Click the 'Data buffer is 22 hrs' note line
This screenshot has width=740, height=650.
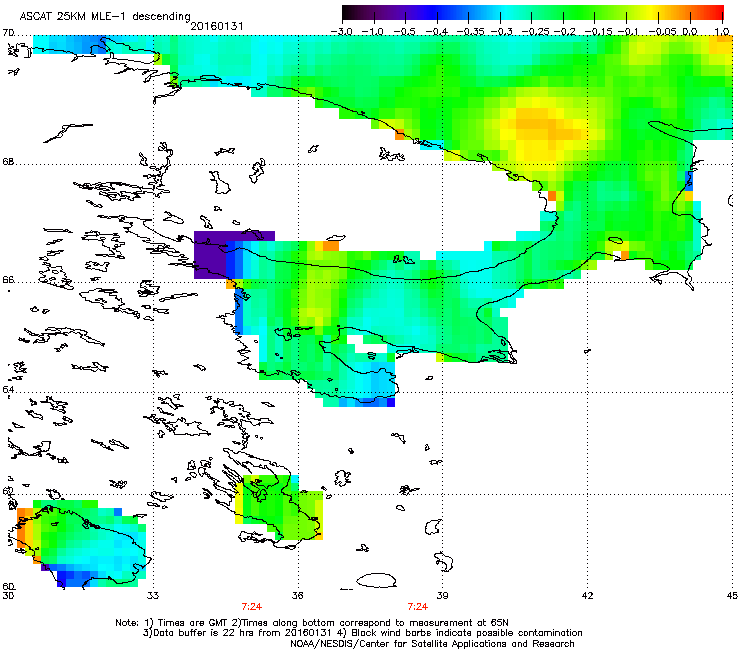click(x=362, y=633)
